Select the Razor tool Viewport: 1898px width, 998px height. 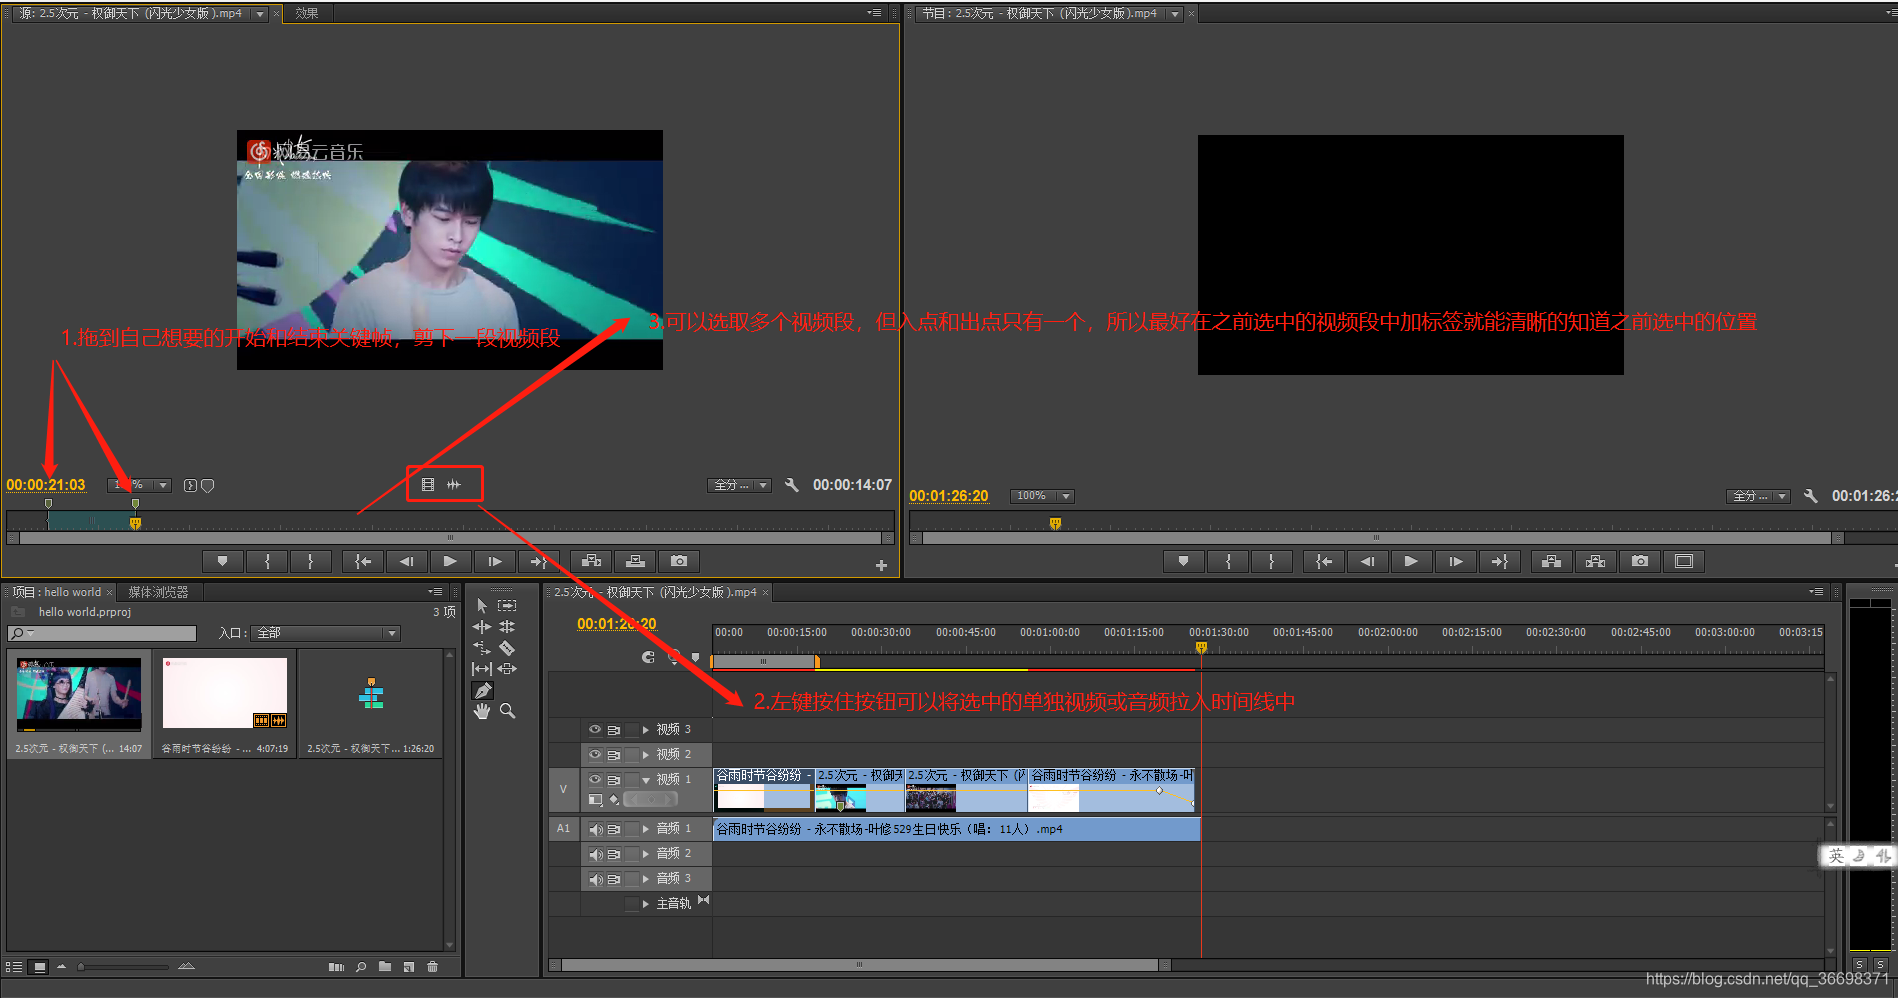(507, 648)
